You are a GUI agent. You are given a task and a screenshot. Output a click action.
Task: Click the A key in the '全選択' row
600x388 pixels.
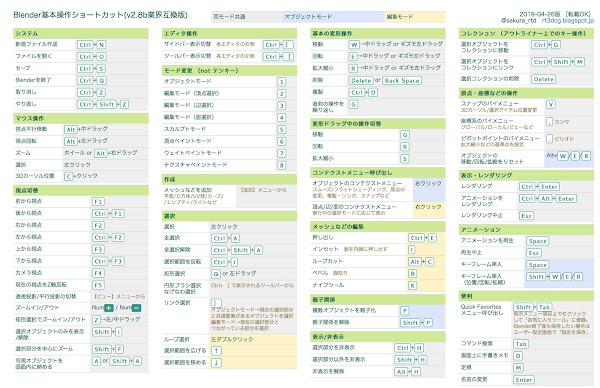click(235, 238)
